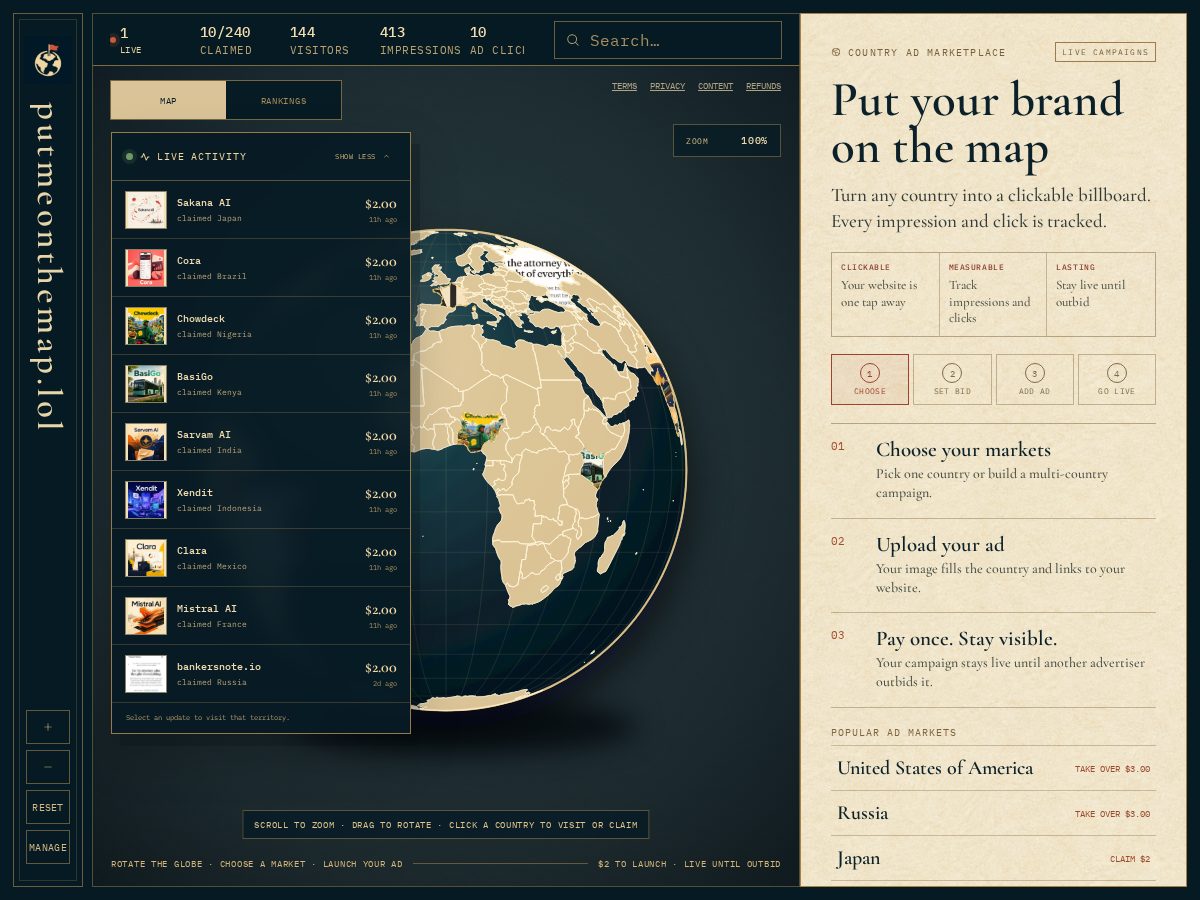Screen dimensions: 1200x900
Task: Click the Measurable feature card
Action: coord(993,294)
